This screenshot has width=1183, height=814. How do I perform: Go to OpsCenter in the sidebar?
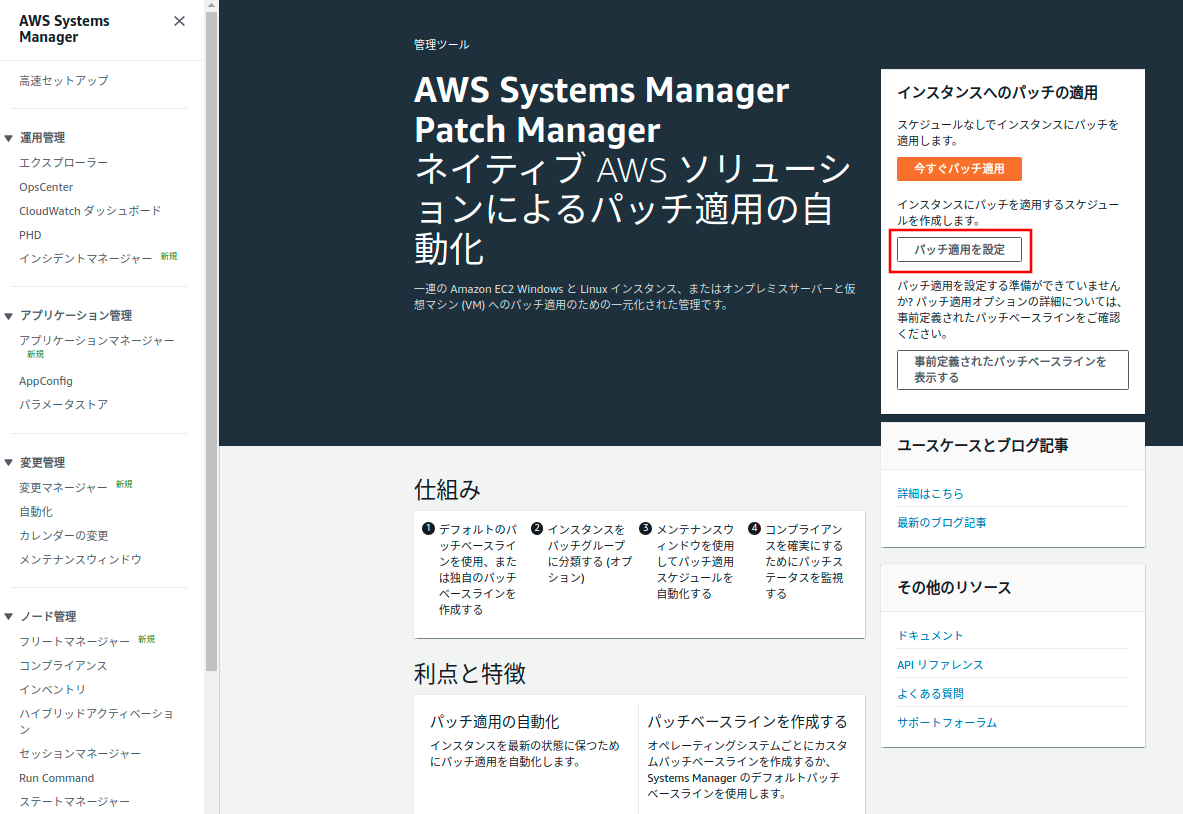46,187
